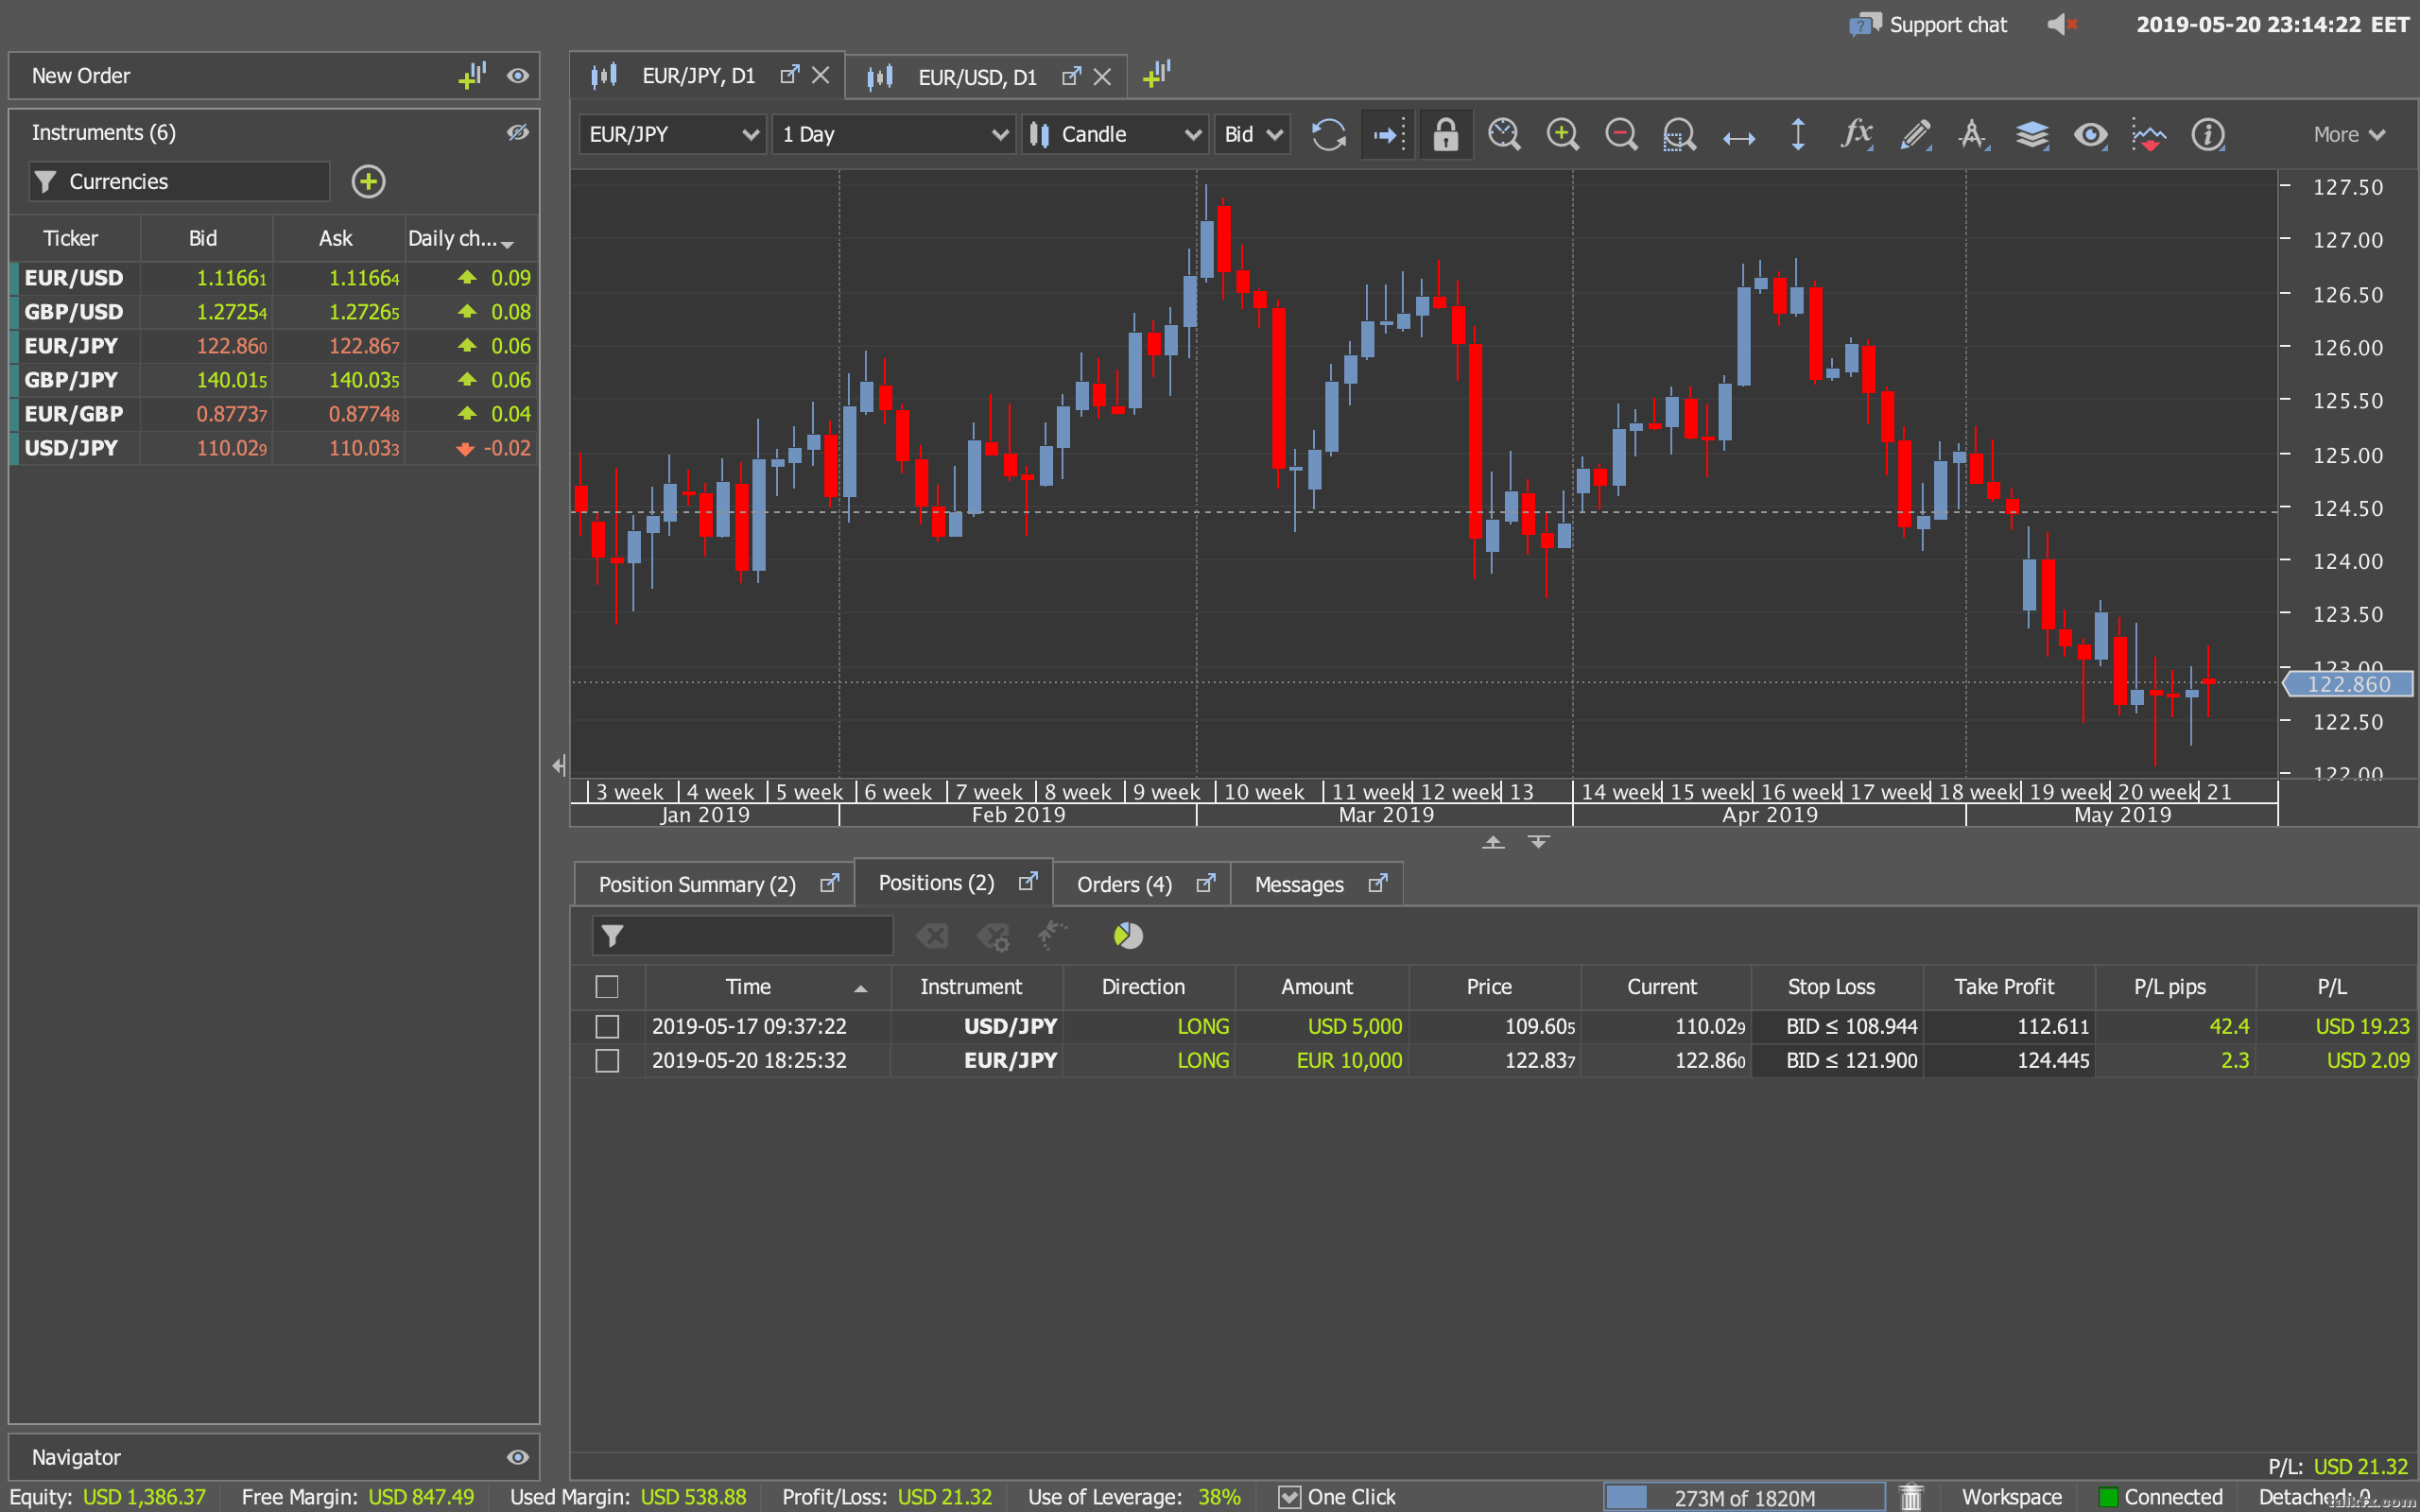This screenshot has width=2420, height=1512.
Task: Collapse the left side panel arrow
Action: click(559, 765)
